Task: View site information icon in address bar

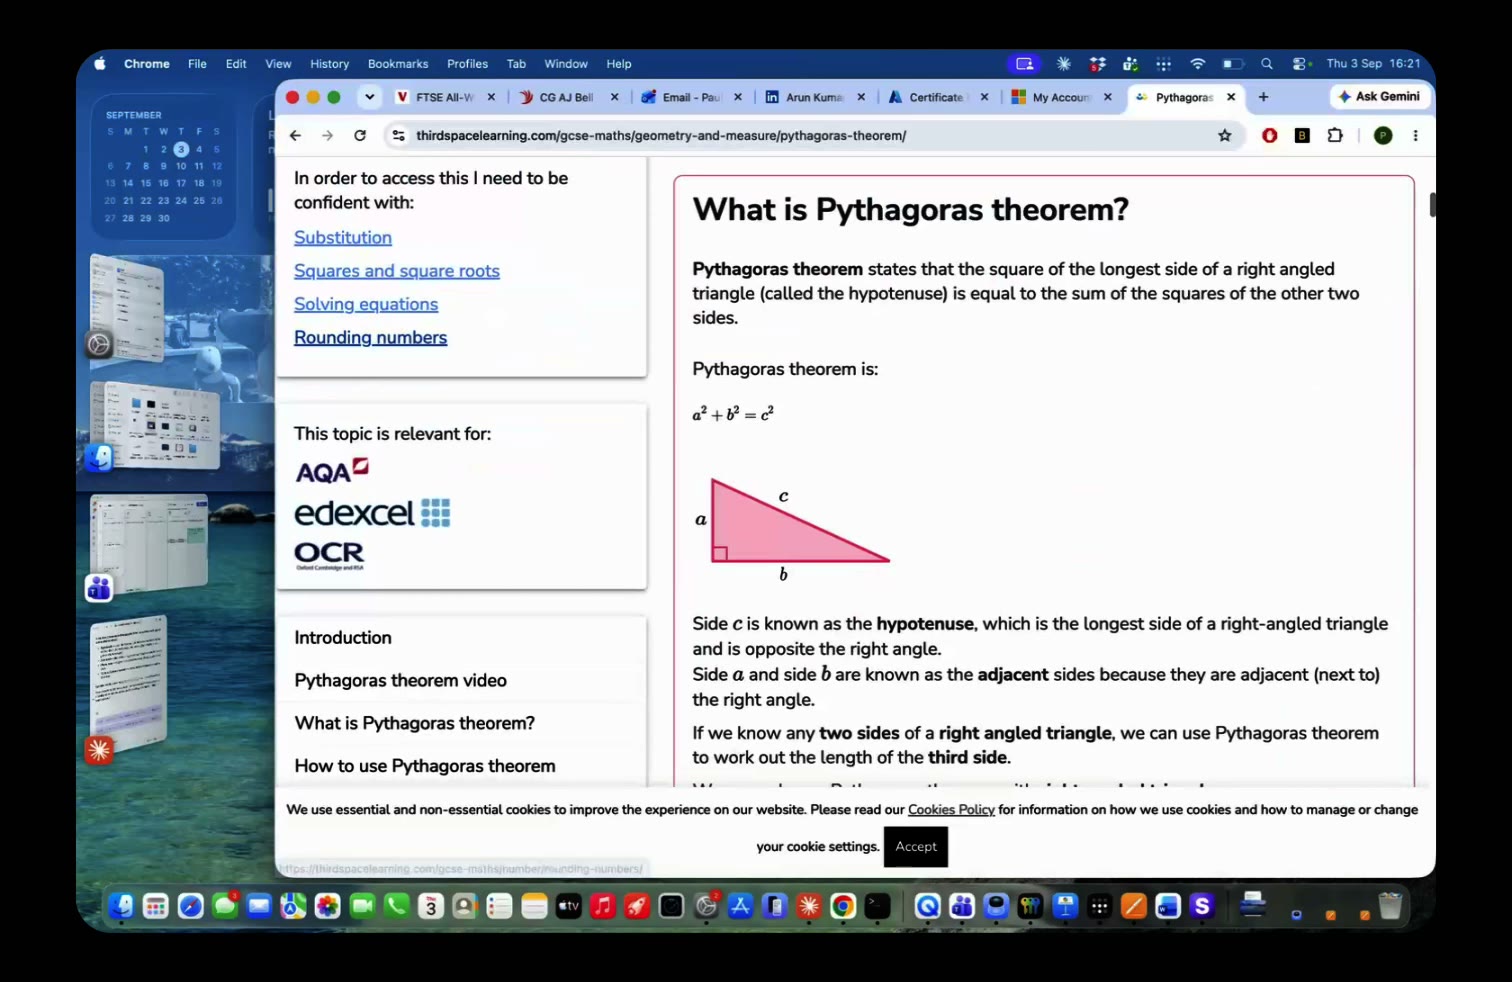Action: 398,136
